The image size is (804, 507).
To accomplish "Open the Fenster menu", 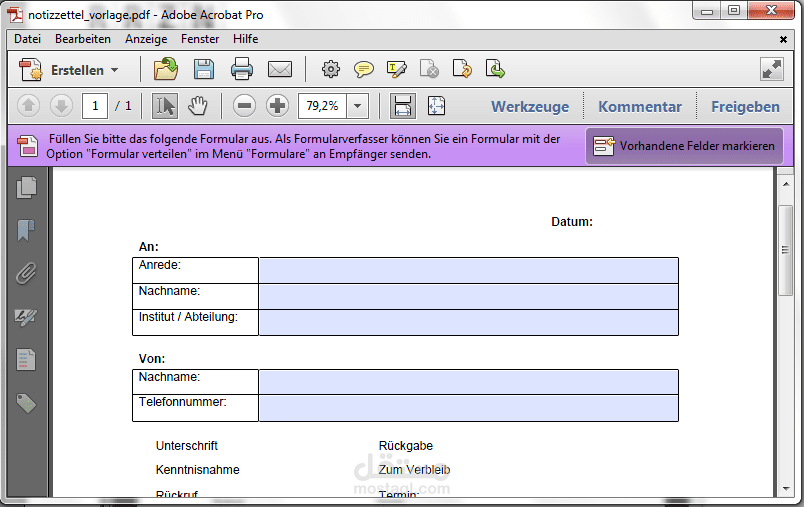I will click(200, 39).
